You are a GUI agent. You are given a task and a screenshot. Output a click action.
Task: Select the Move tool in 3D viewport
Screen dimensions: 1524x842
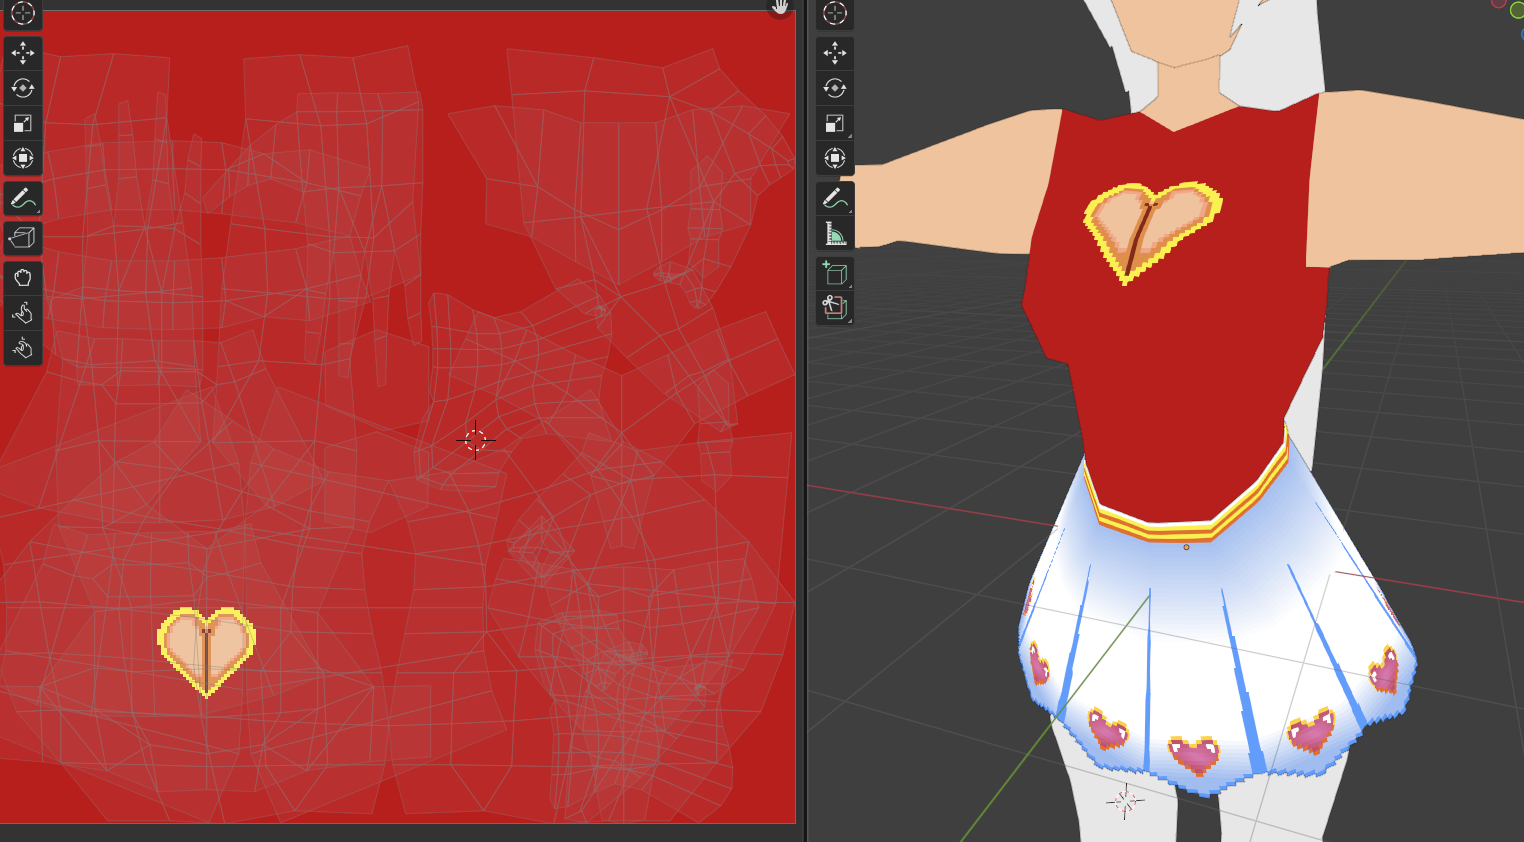pos(834,53)
